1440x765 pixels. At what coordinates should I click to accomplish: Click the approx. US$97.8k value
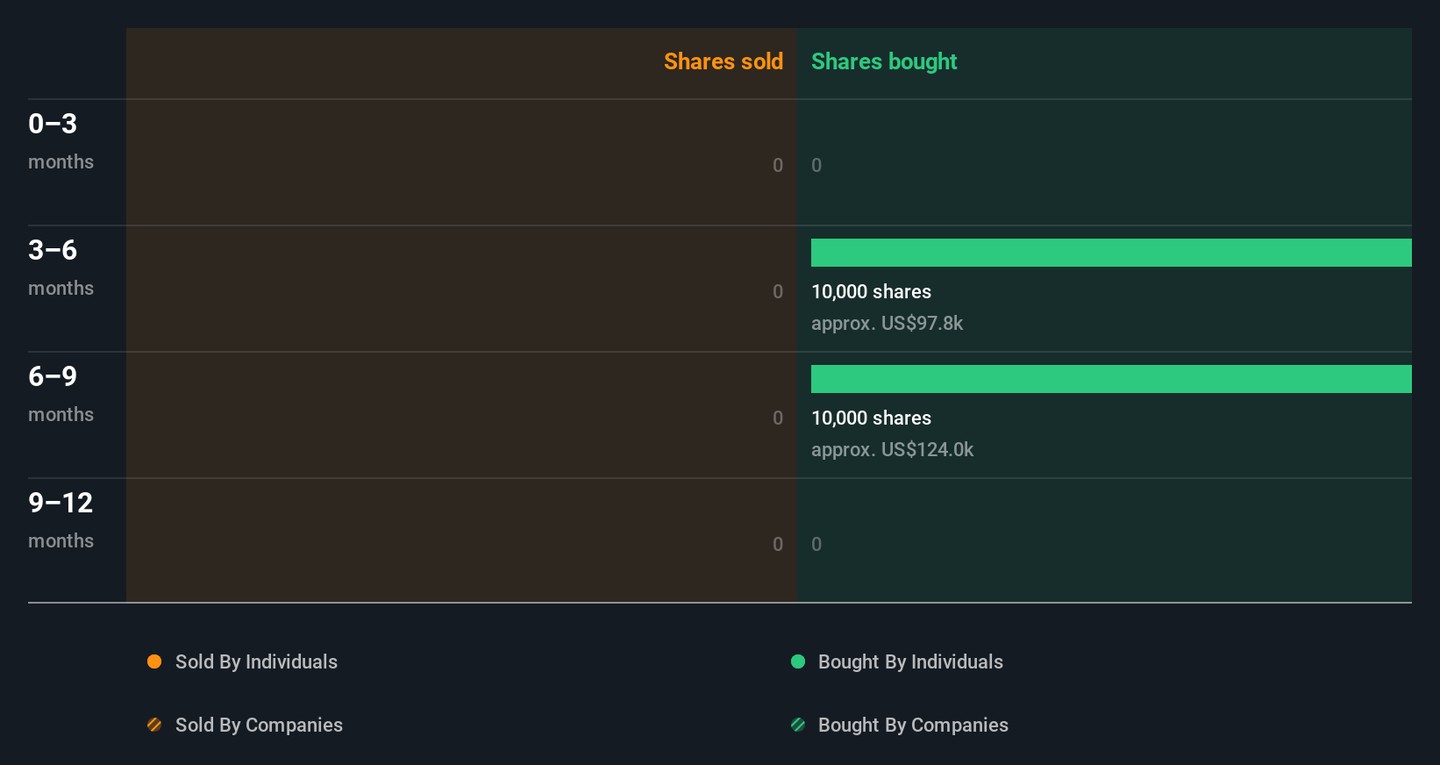pos(887,323)
